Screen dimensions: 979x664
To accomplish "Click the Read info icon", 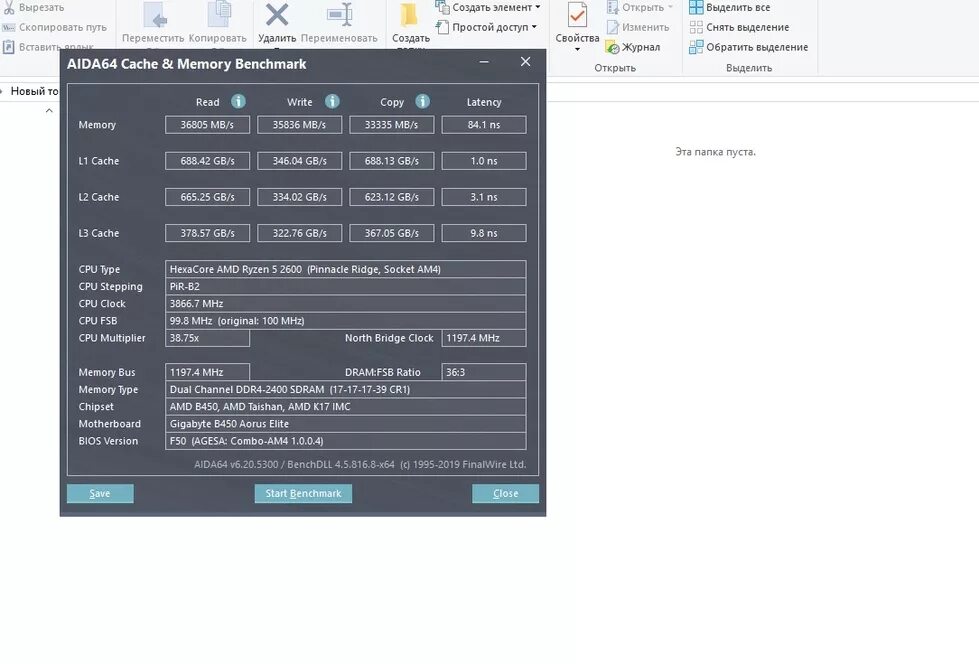I will (238, 101).
